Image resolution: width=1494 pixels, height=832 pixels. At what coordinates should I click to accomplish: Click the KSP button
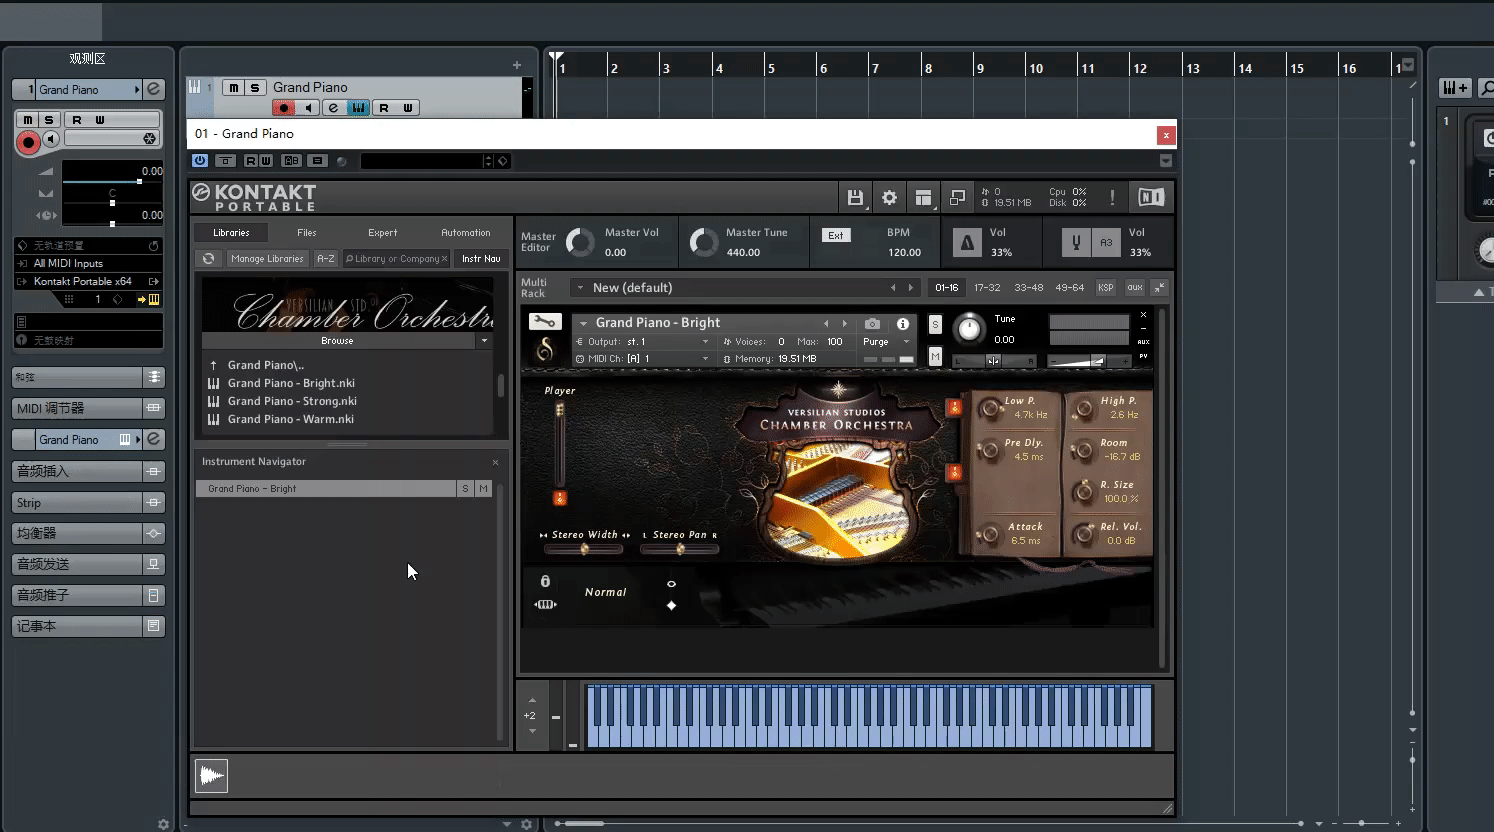[1105, 288]
